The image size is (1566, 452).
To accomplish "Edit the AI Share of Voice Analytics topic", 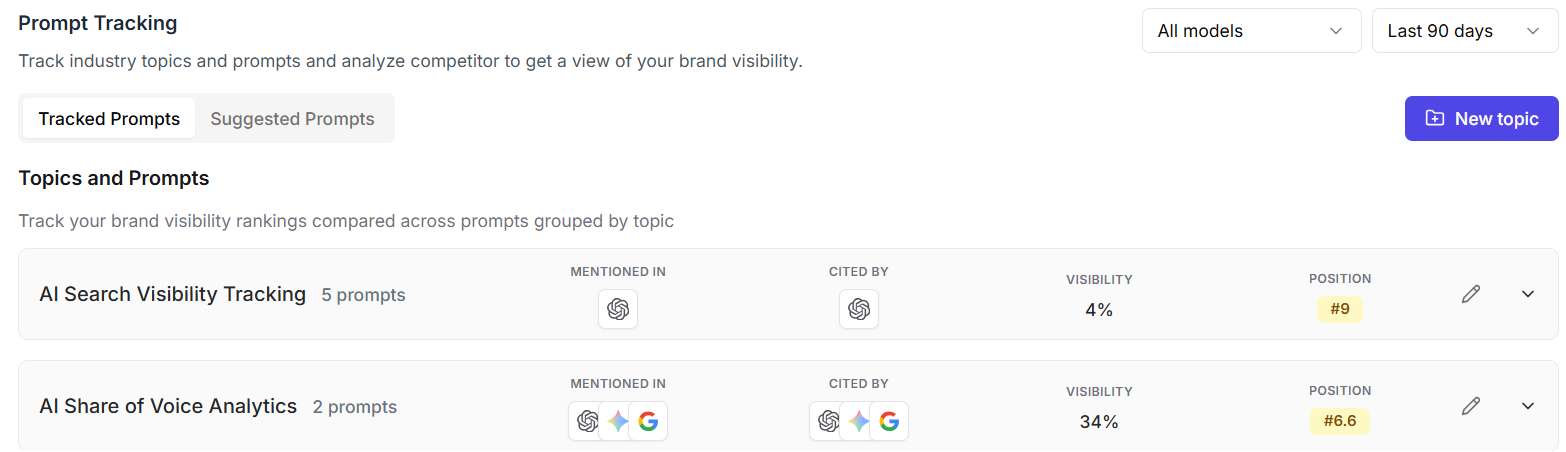I will click(1470, 406).
